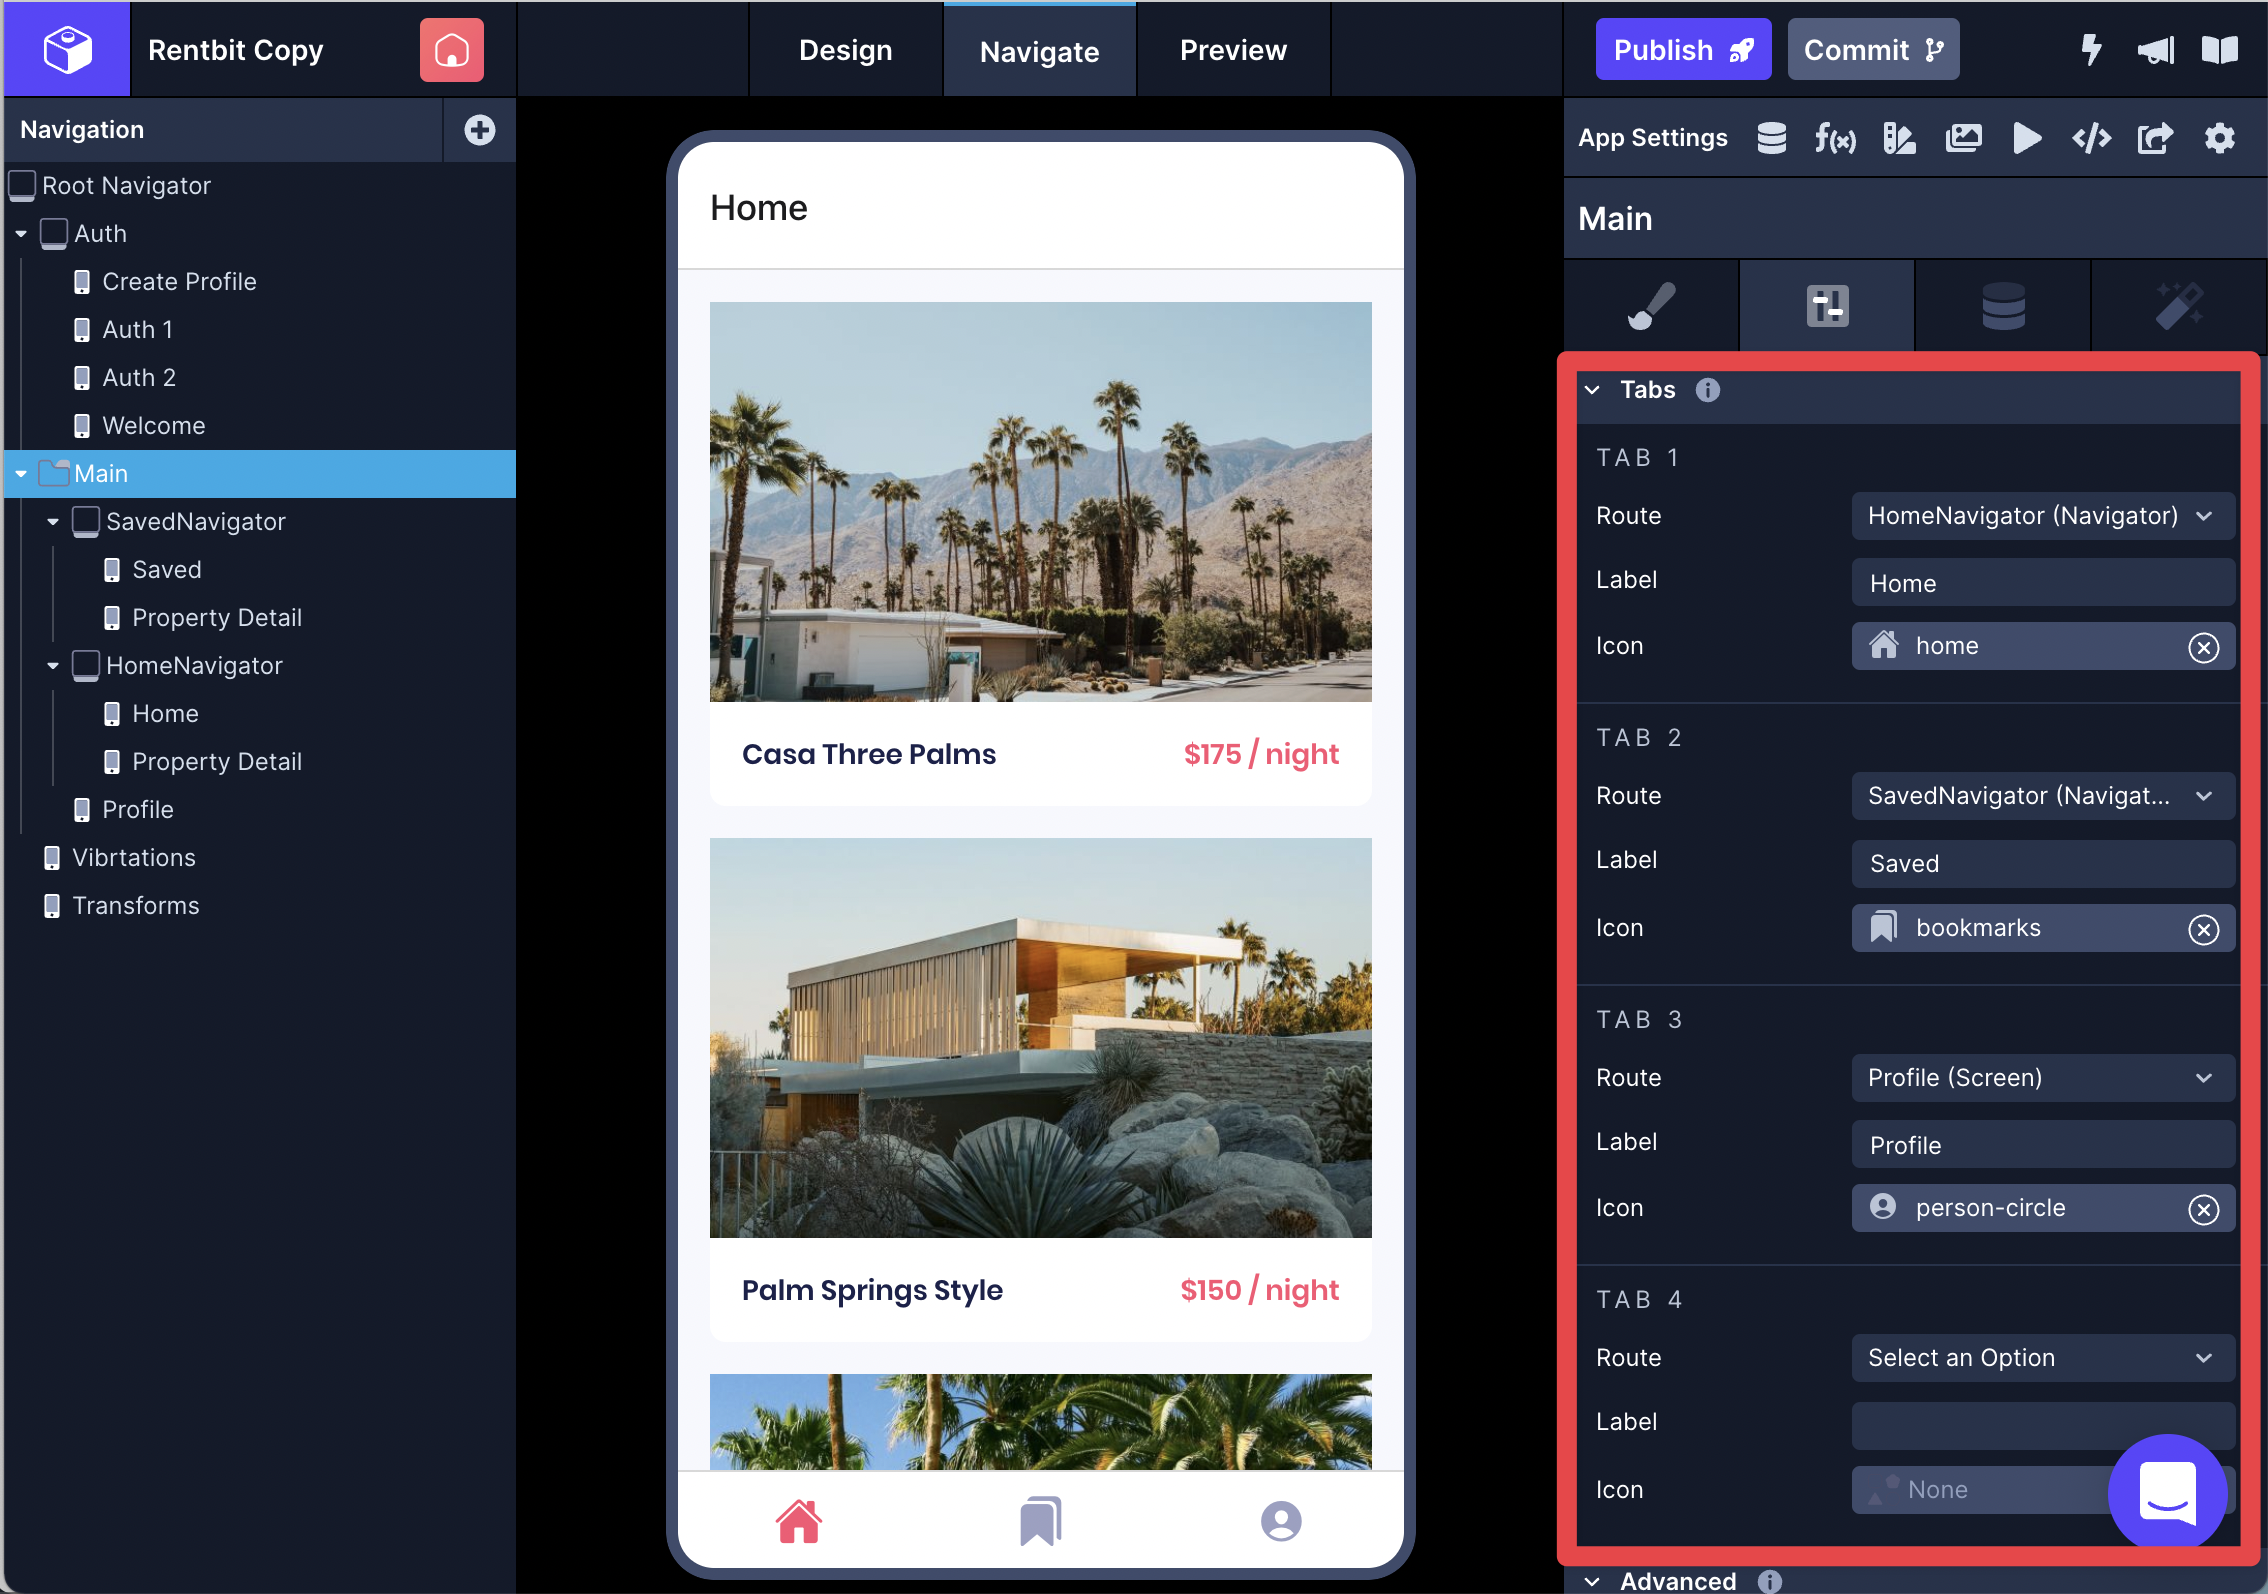Select the paintbrush styles panel tab

coord(1651,306)
